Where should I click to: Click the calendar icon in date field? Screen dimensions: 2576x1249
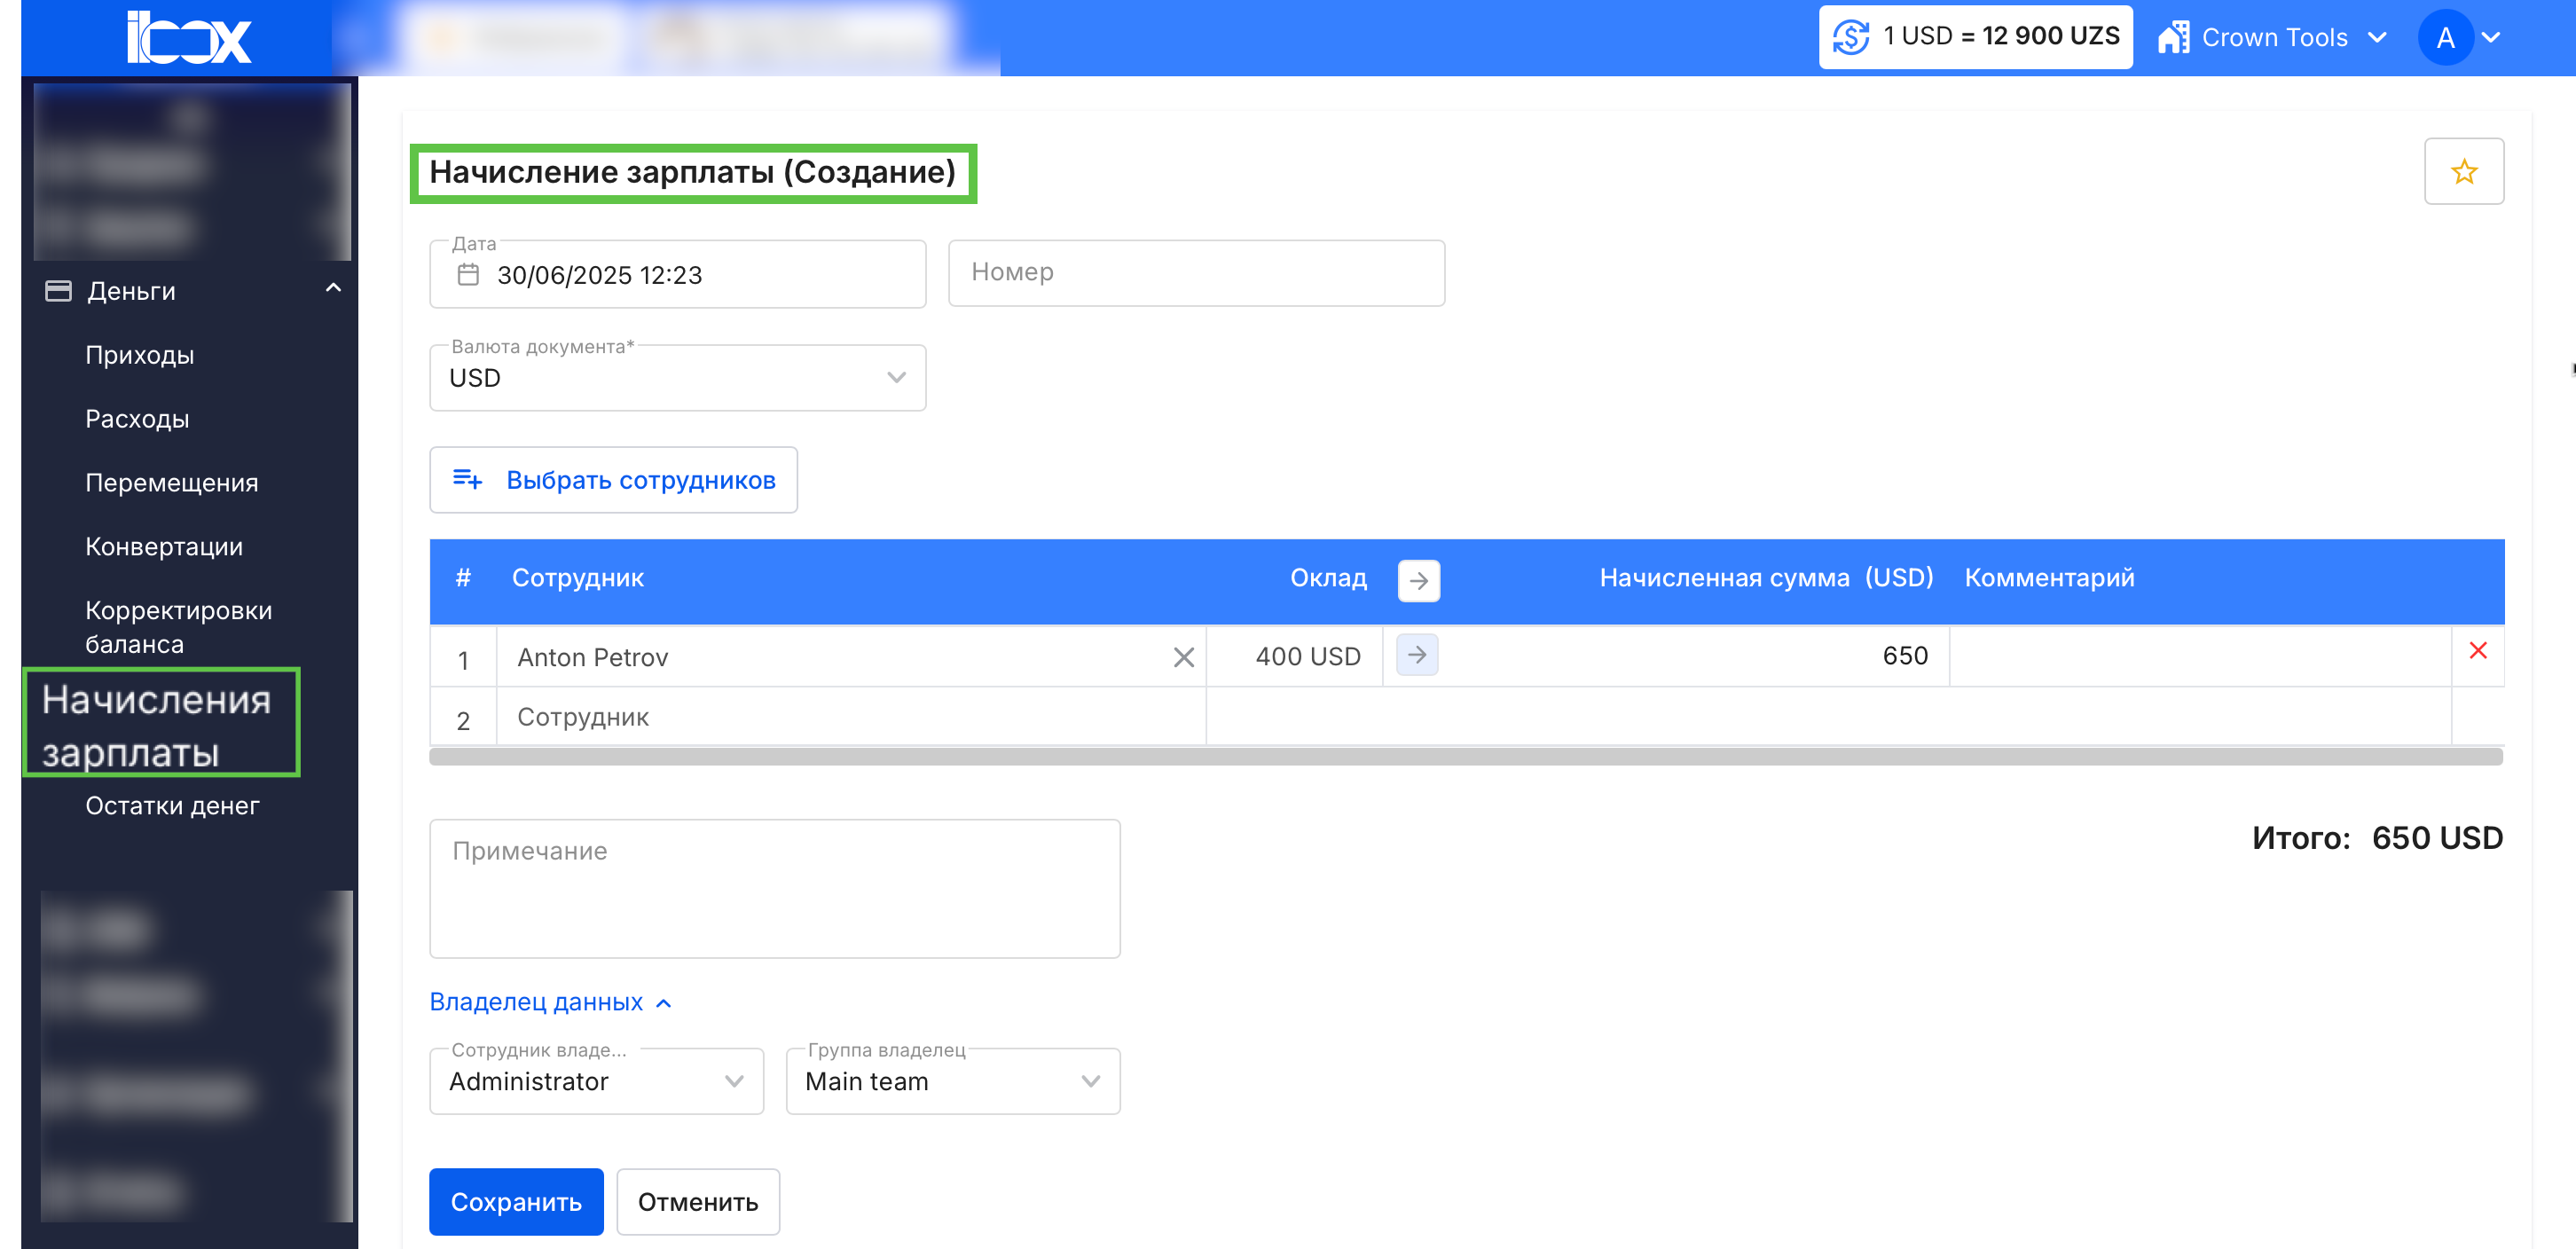point(468,274)
